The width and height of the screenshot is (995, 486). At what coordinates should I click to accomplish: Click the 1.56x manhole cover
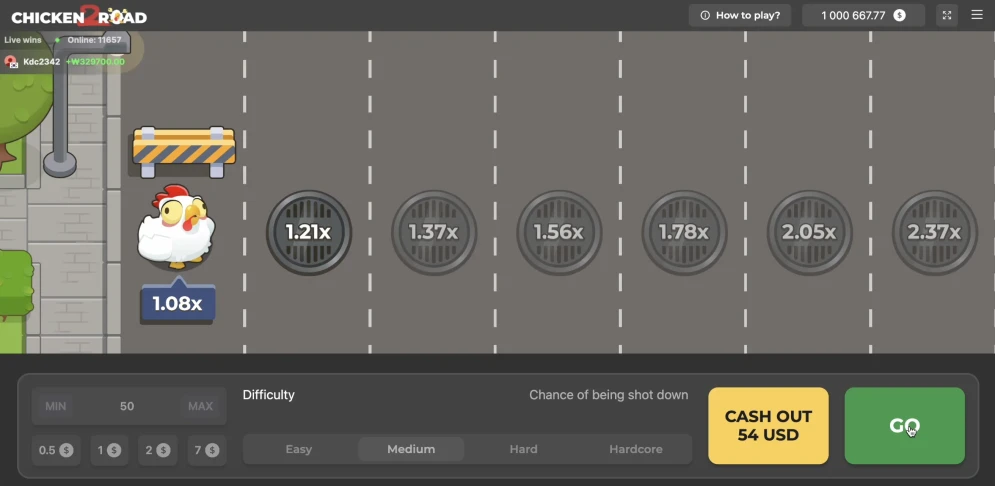[559, 232]
